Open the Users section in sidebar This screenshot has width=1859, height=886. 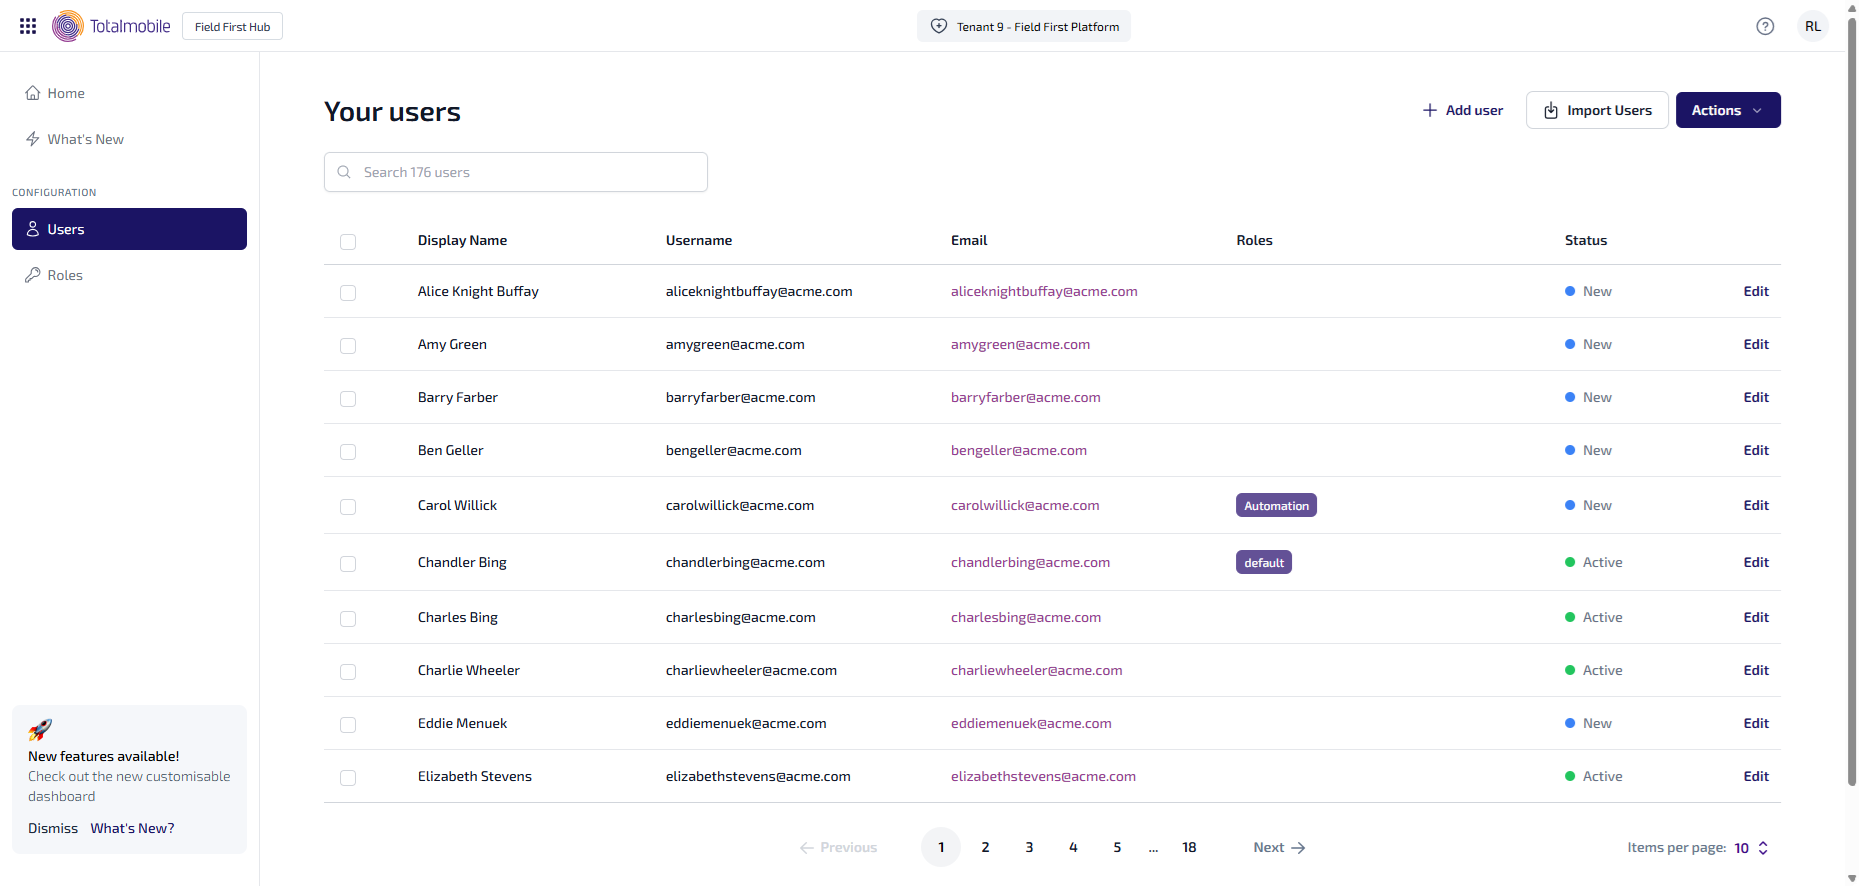pos(129,229)
